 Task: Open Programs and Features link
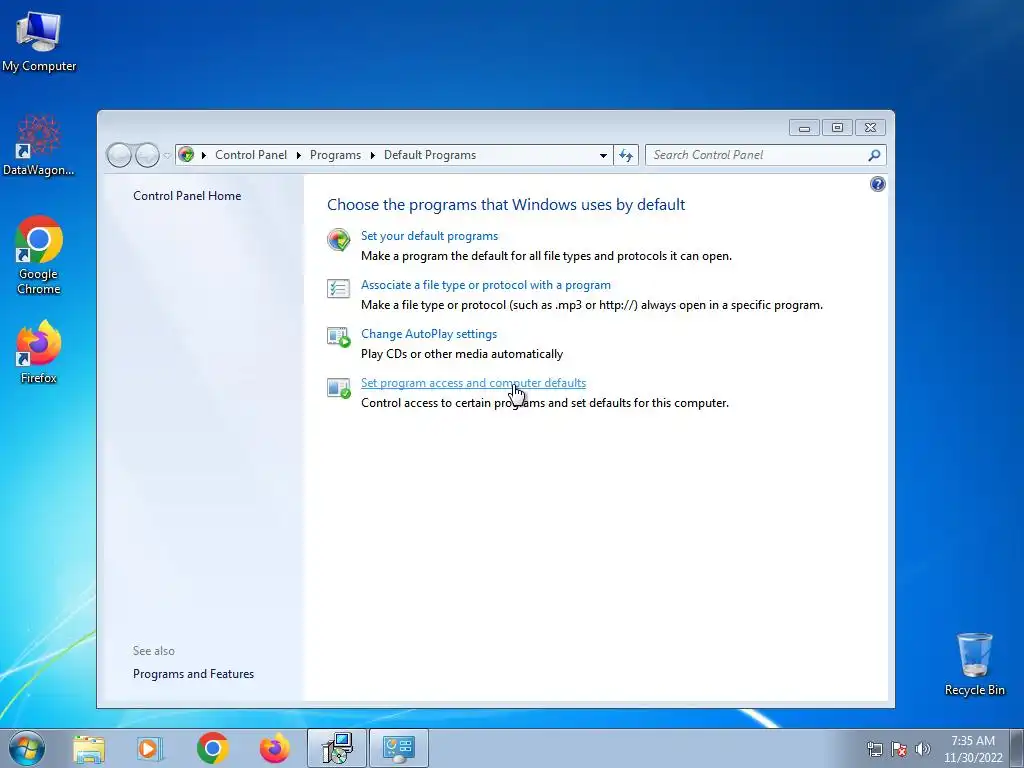click(x=193, y=674)
